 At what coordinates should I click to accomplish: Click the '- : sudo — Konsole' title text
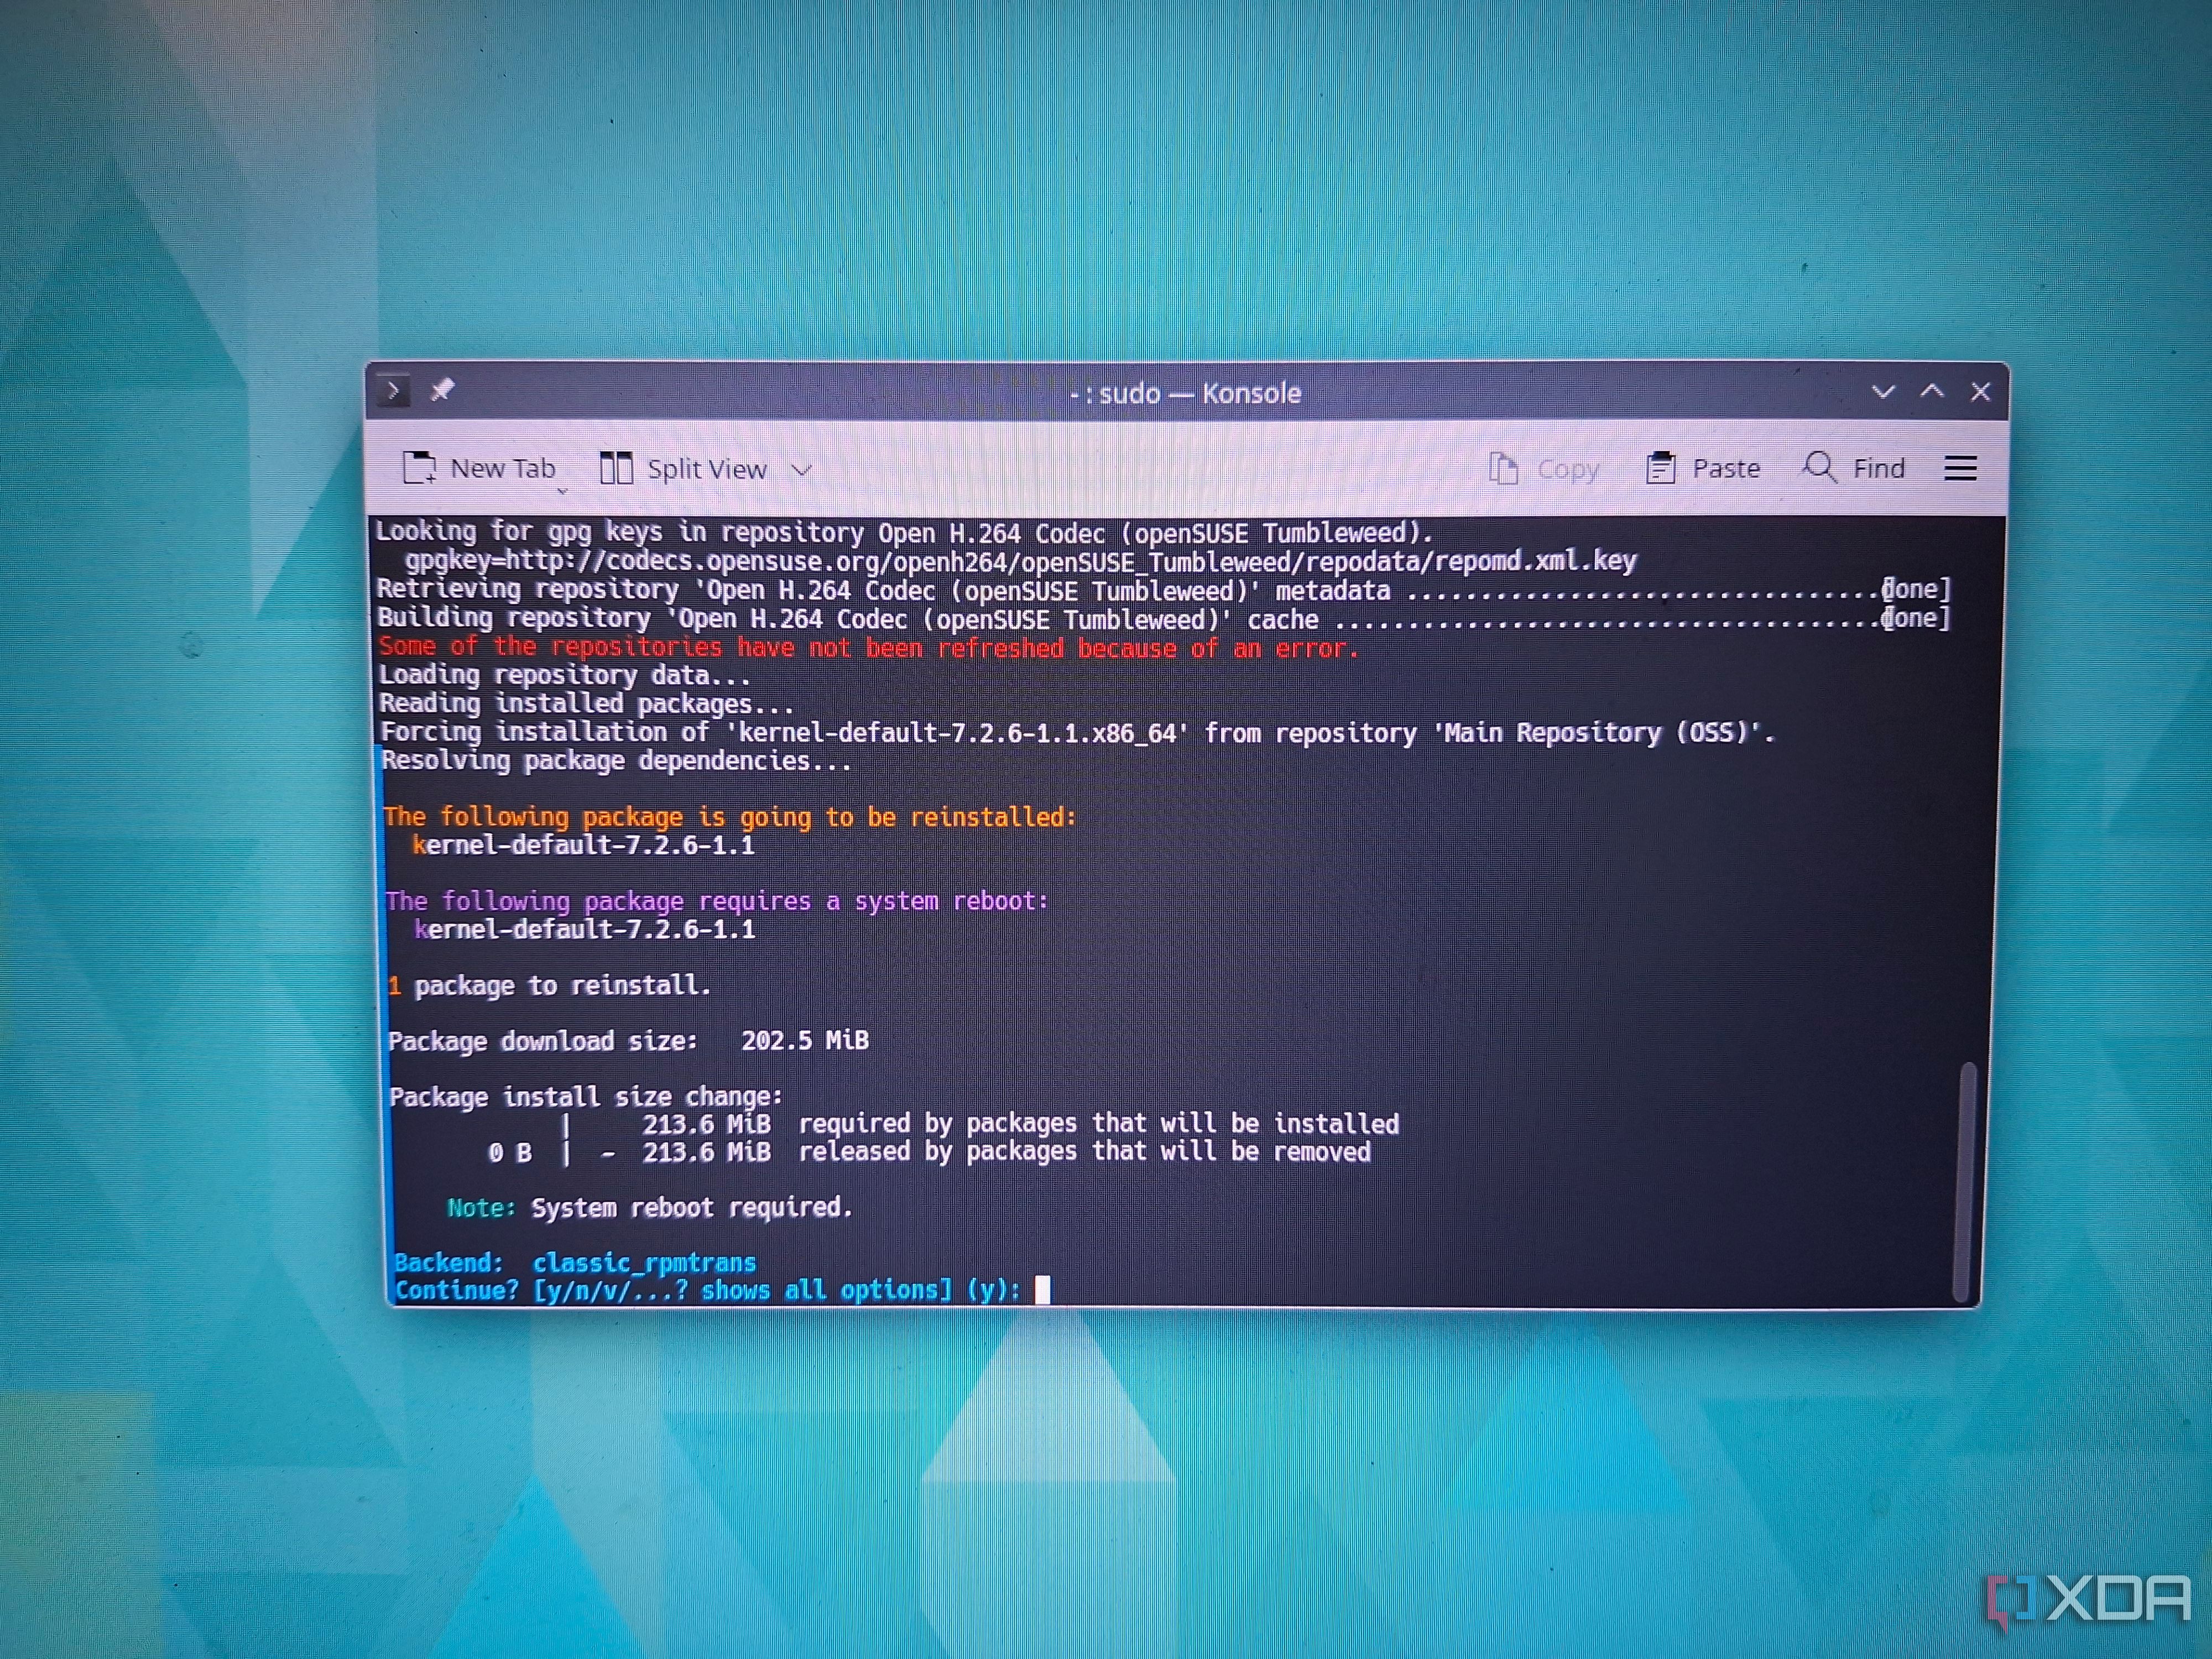1185,393
